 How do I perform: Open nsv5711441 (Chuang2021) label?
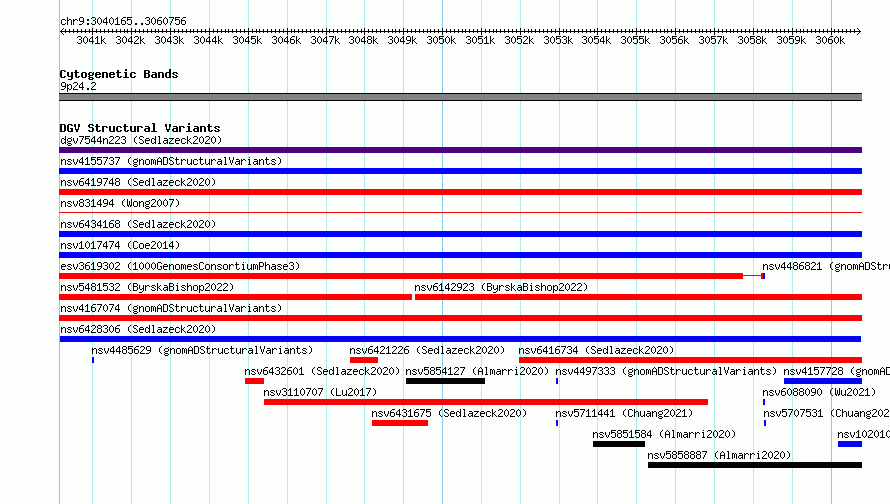[x=624, y=413]
